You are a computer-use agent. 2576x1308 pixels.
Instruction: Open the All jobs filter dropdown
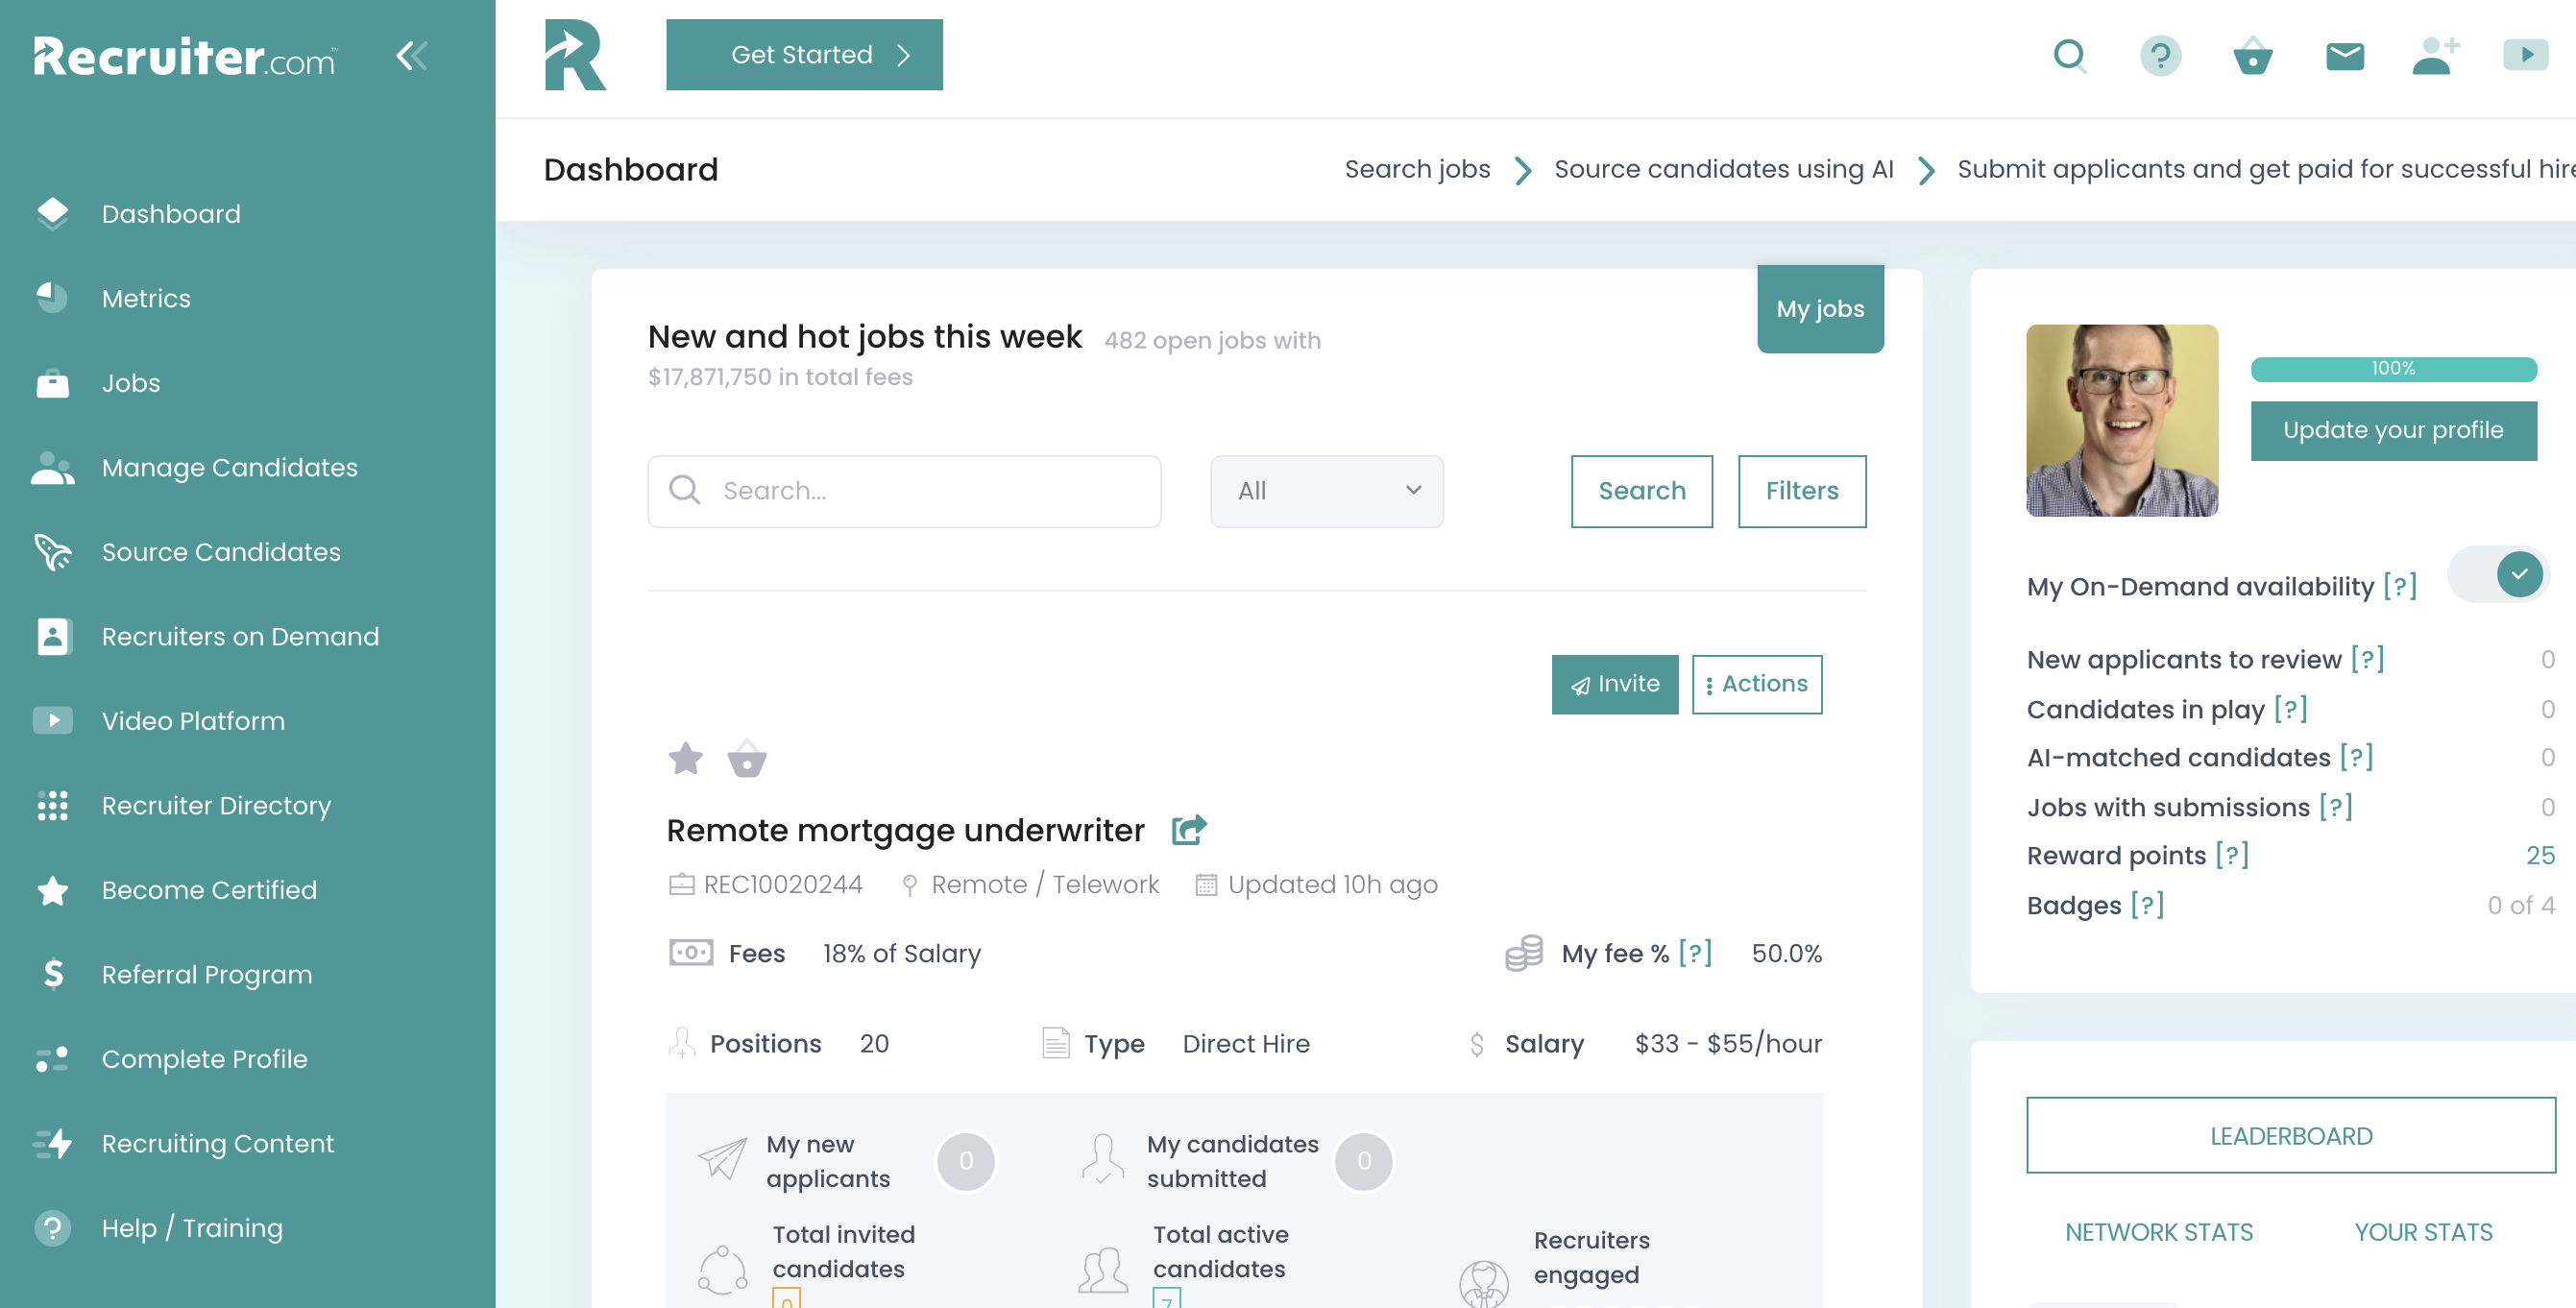pos(1326,491)
